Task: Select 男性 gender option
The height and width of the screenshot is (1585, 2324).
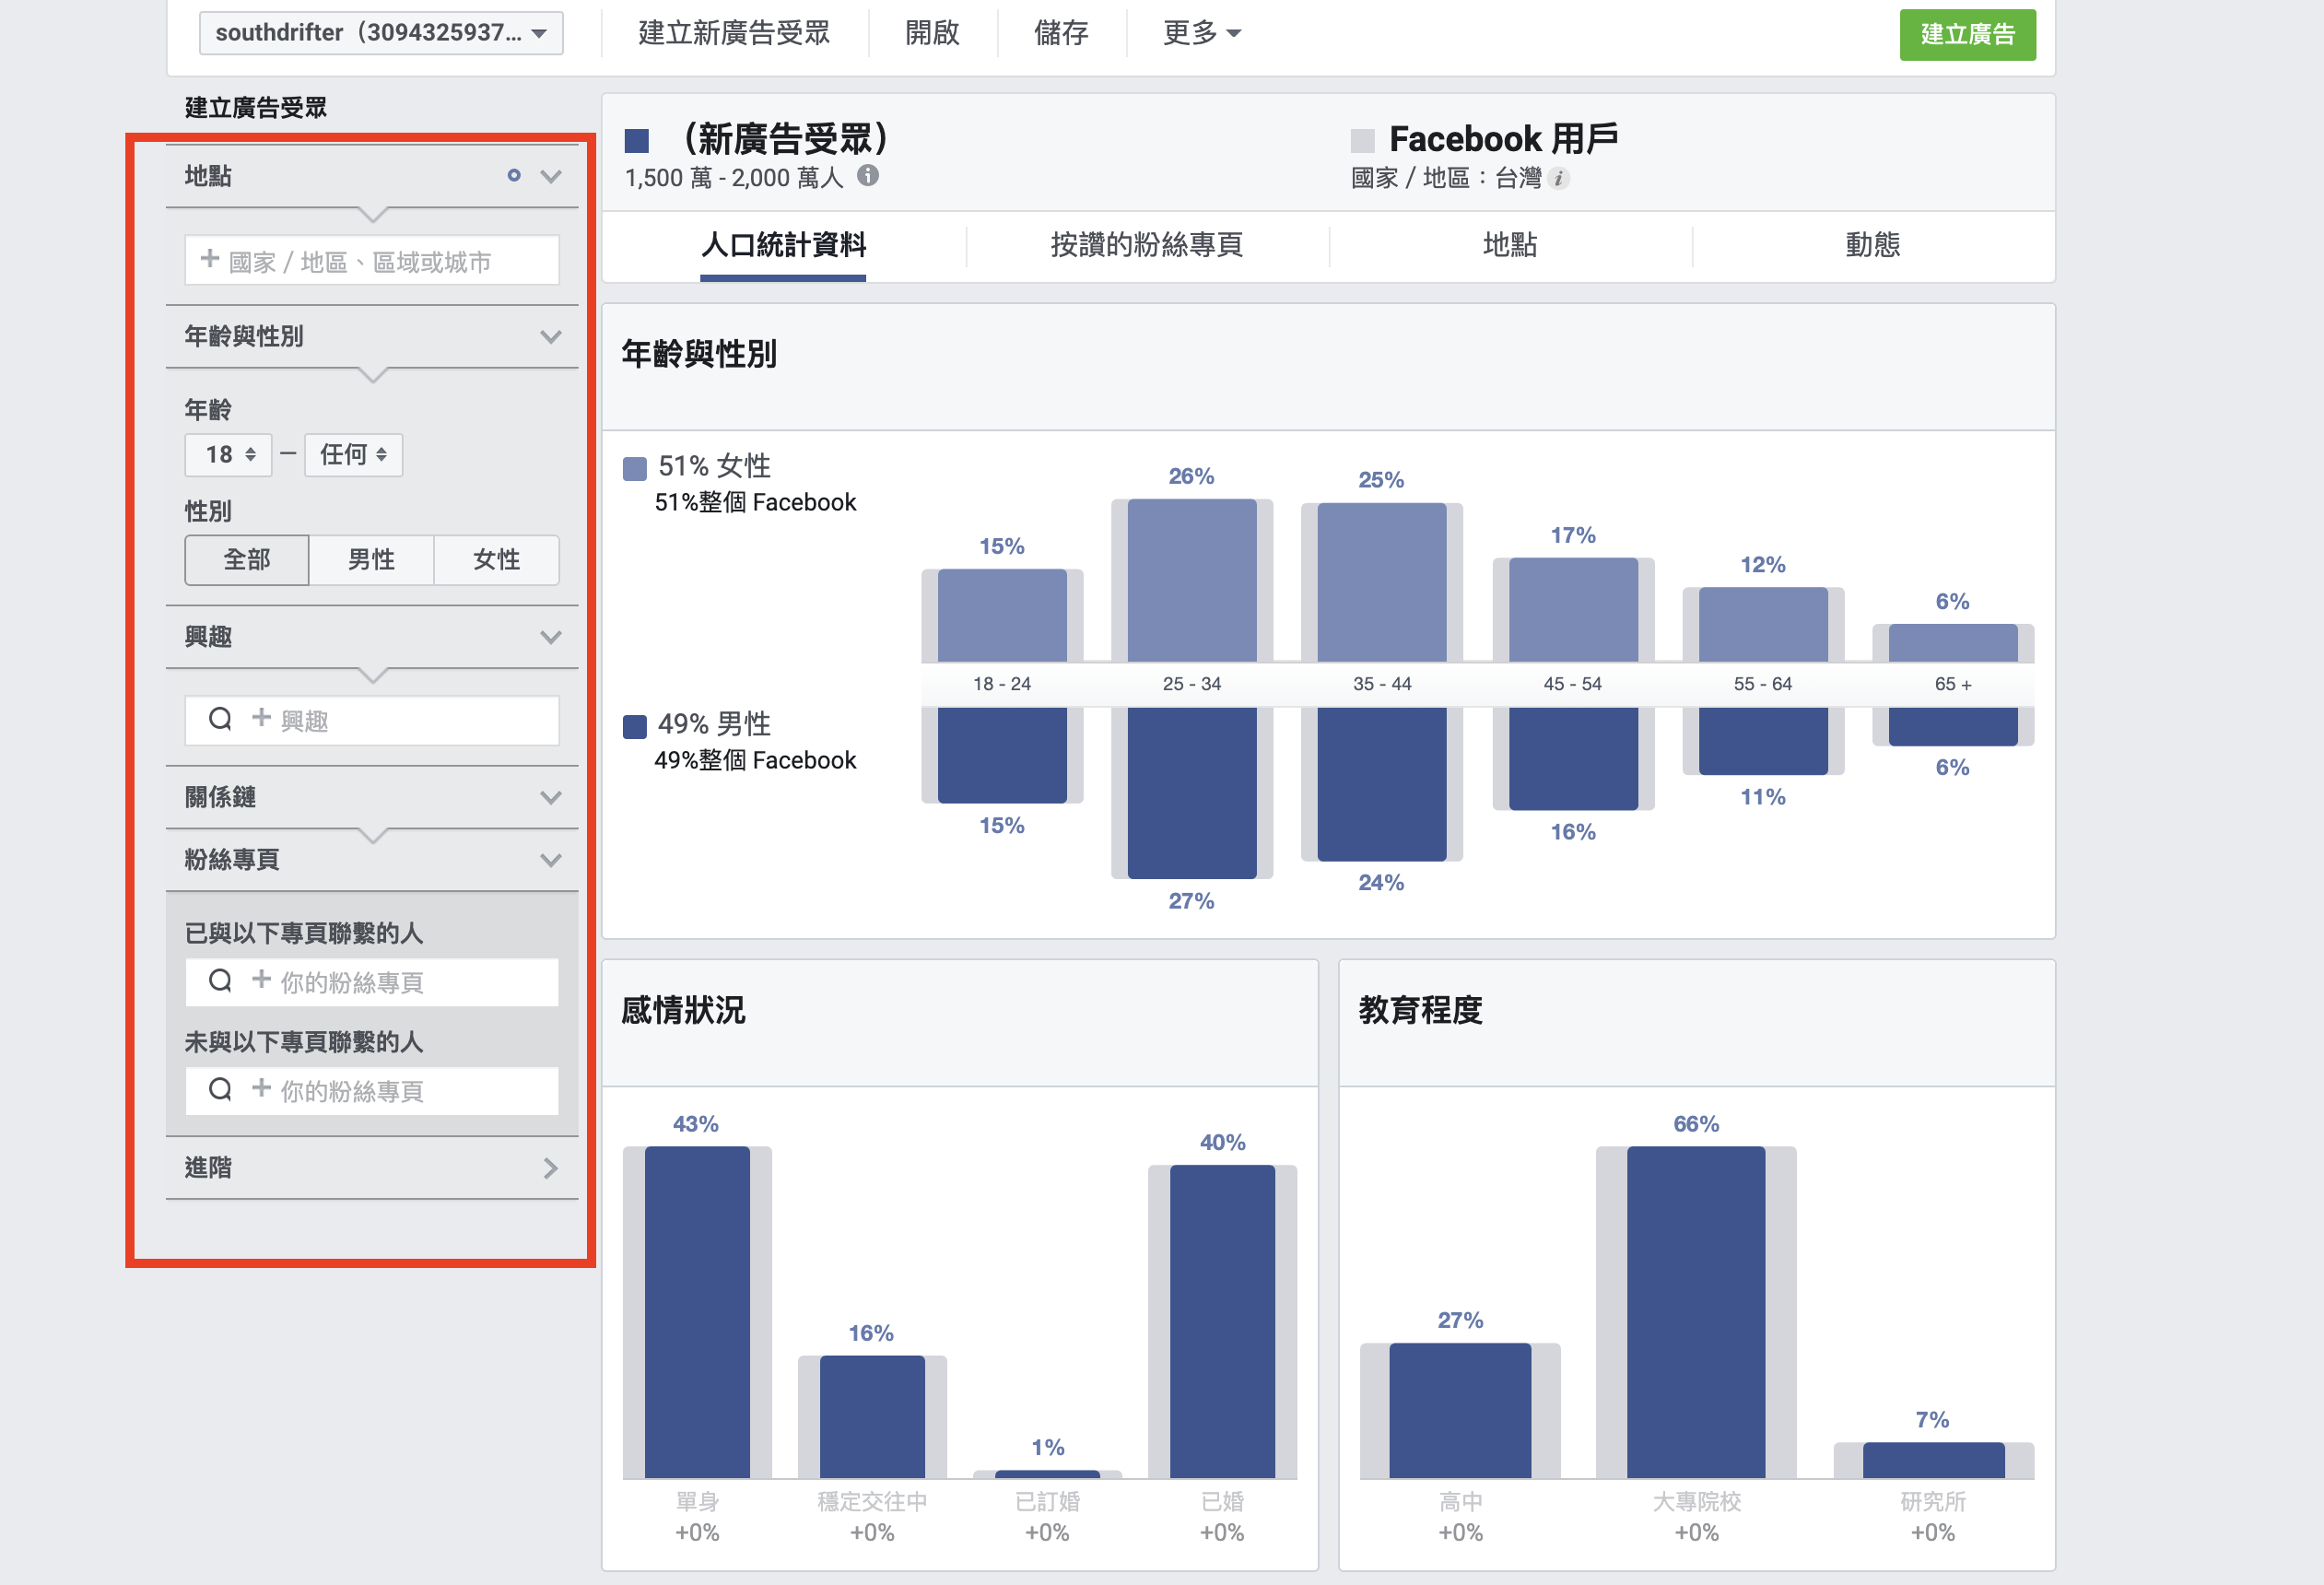Action: [x=371, y=560]
